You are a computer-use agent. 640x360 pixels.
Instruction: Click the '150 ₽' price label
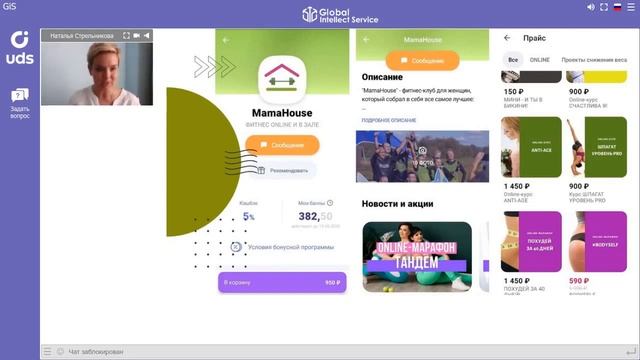(x=513, y=91)
